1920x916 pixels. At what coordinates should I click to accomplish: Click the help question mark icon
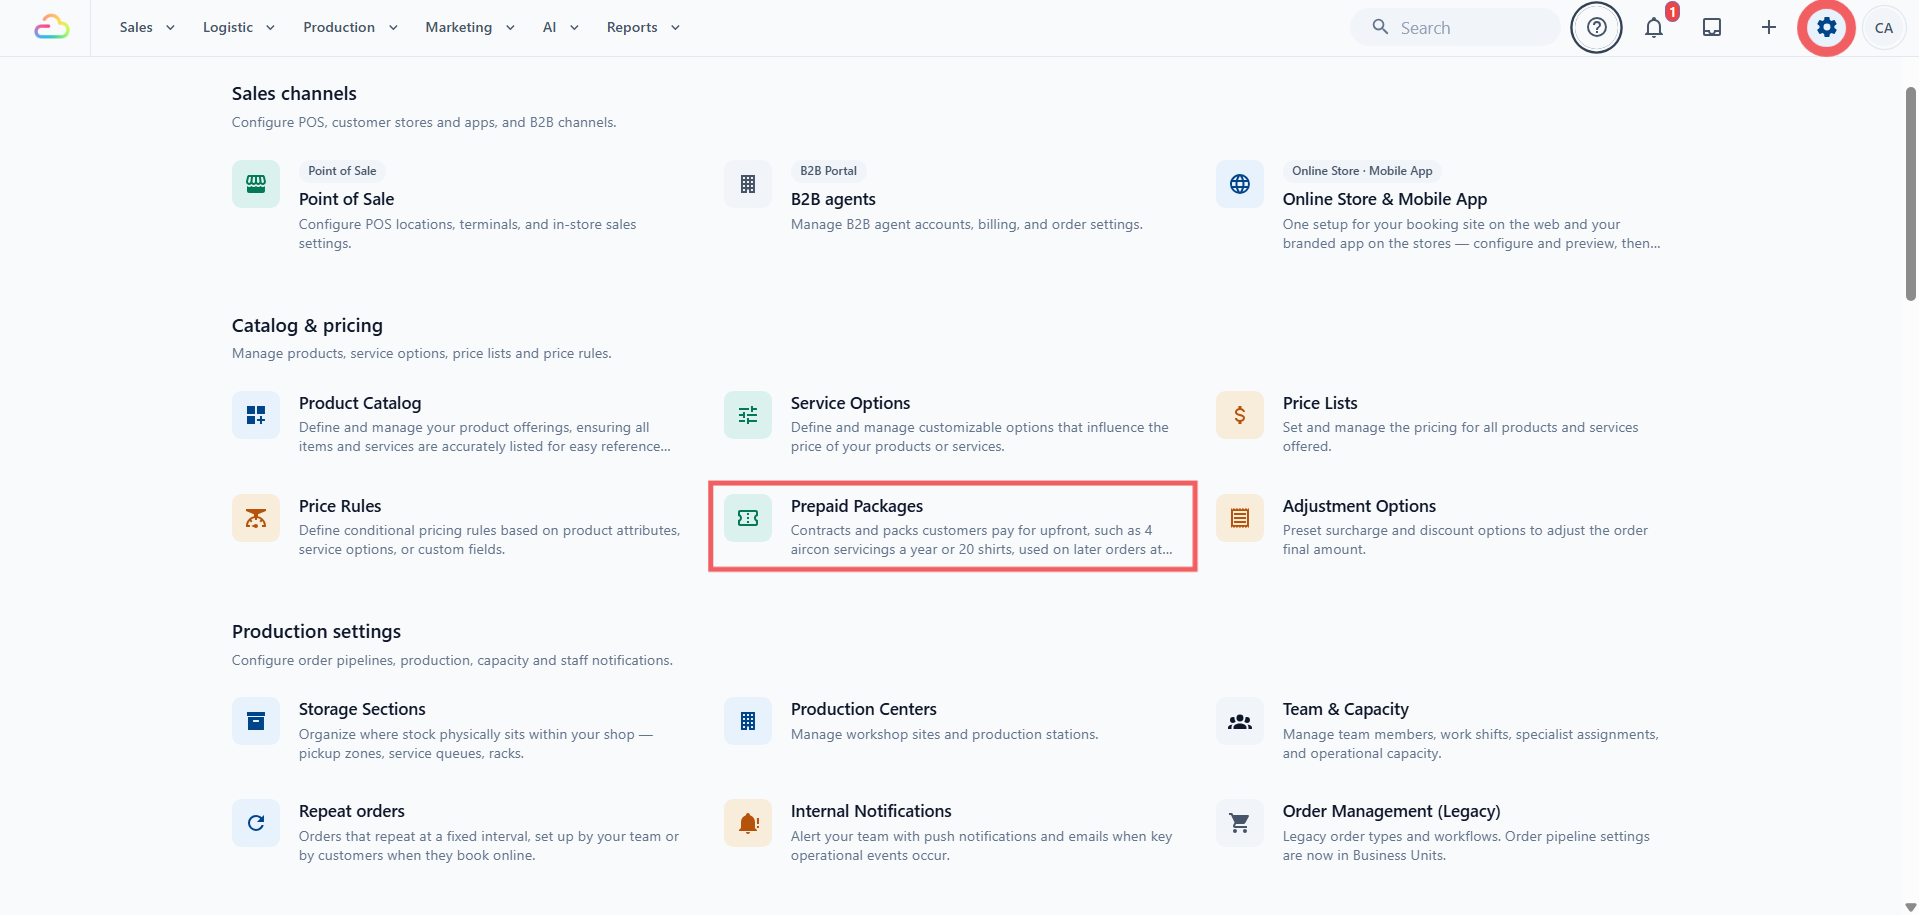[1597, 28]
